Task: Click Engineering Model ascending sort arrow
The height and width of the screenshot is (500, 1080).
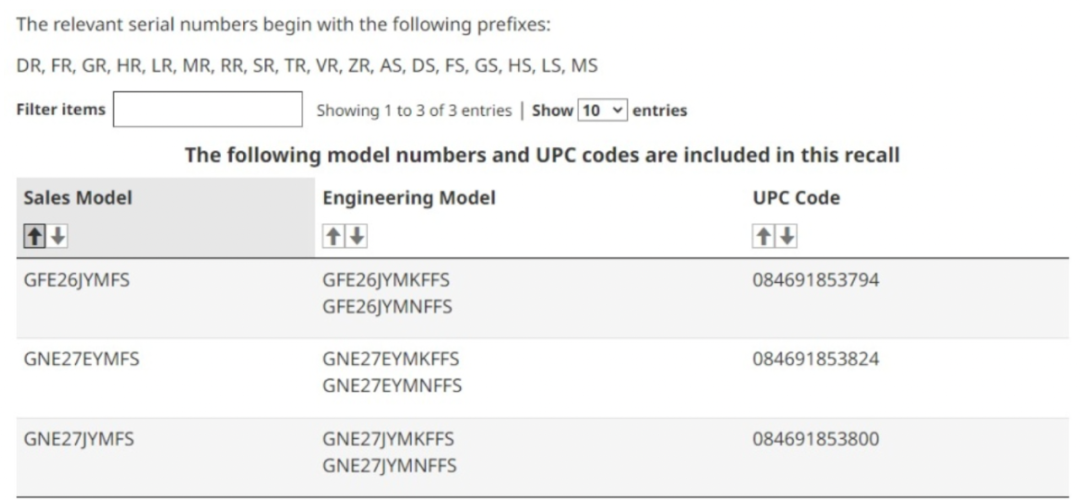Action: [333, 236]
